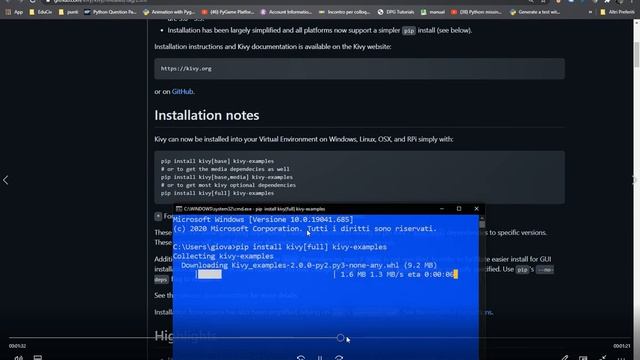Click pip install kivy[base,media] kivy-examples line
Viewport: 640px width, 360px height.
click(x=227, y=177)
